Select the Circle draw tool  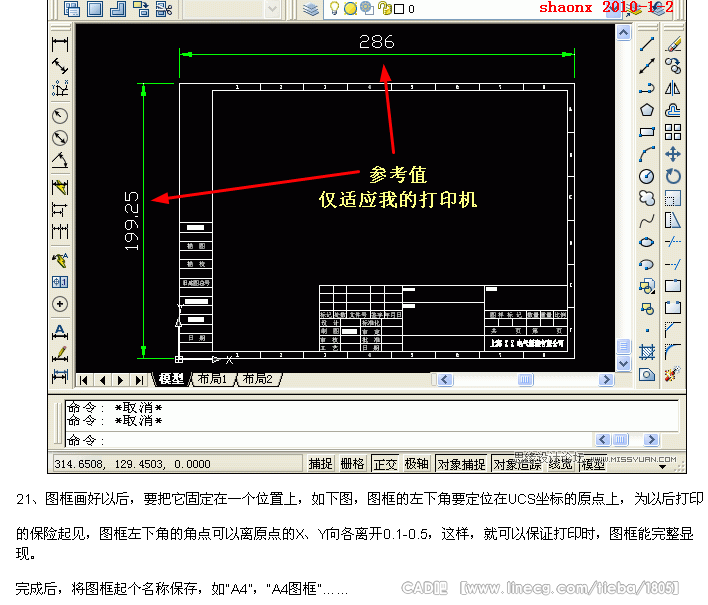pos(647,176)
